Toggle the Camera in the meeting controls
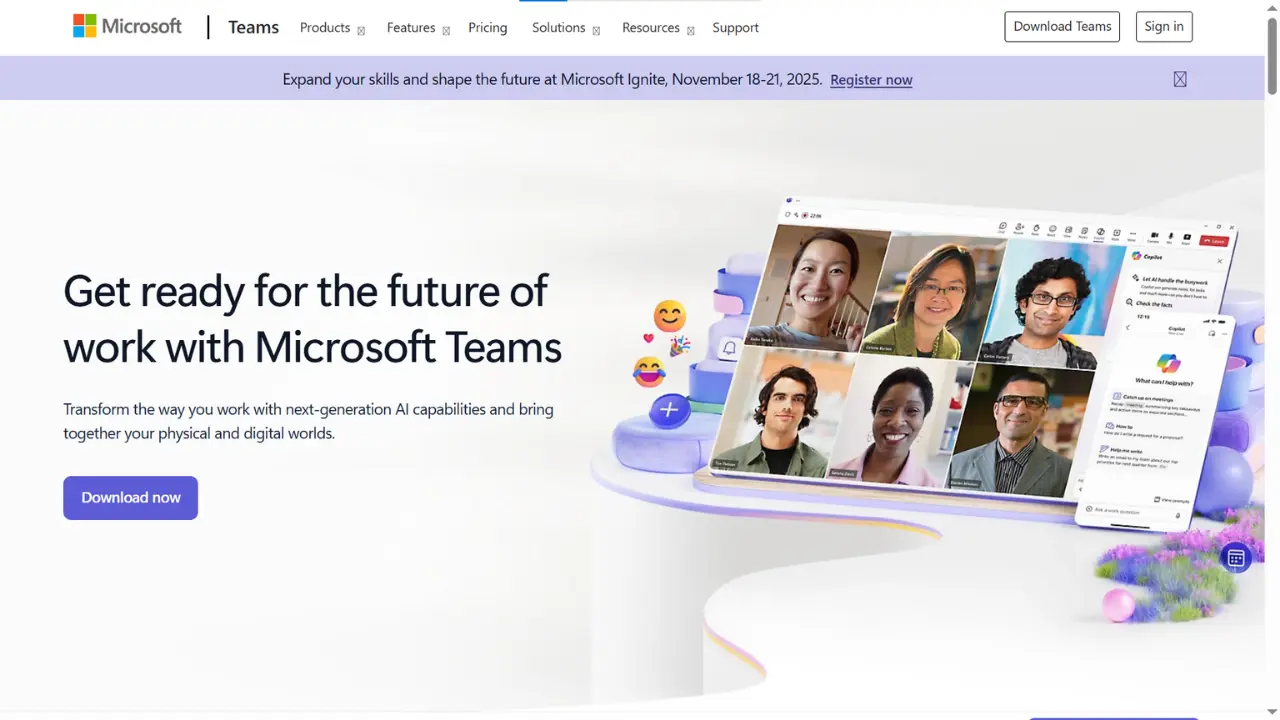 pyautogui.click(x=1154, y=235)
